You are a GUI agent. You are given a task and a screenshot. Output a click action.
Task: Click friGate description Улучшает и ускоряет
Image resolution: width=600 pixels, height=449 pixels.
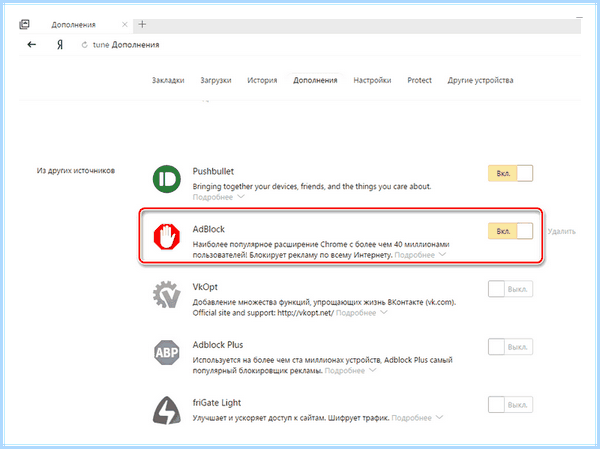pyautogui.click(x=291, y=418)
